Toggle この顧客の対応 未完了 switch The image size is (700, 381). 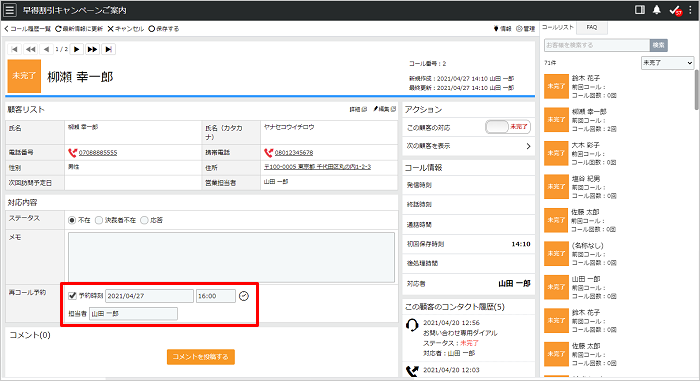pos(508,127)
